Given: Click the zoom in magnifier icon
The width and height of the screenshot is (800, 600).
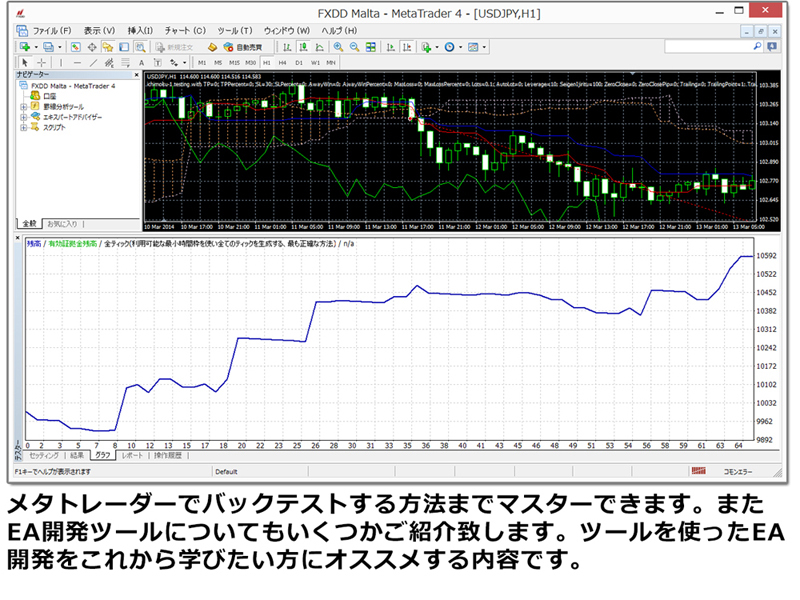Looking at the screenshot, I should coord(338,47).
